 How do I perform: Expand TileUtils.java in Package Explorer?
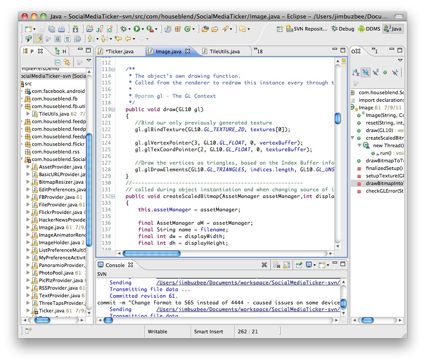(28, 114)
